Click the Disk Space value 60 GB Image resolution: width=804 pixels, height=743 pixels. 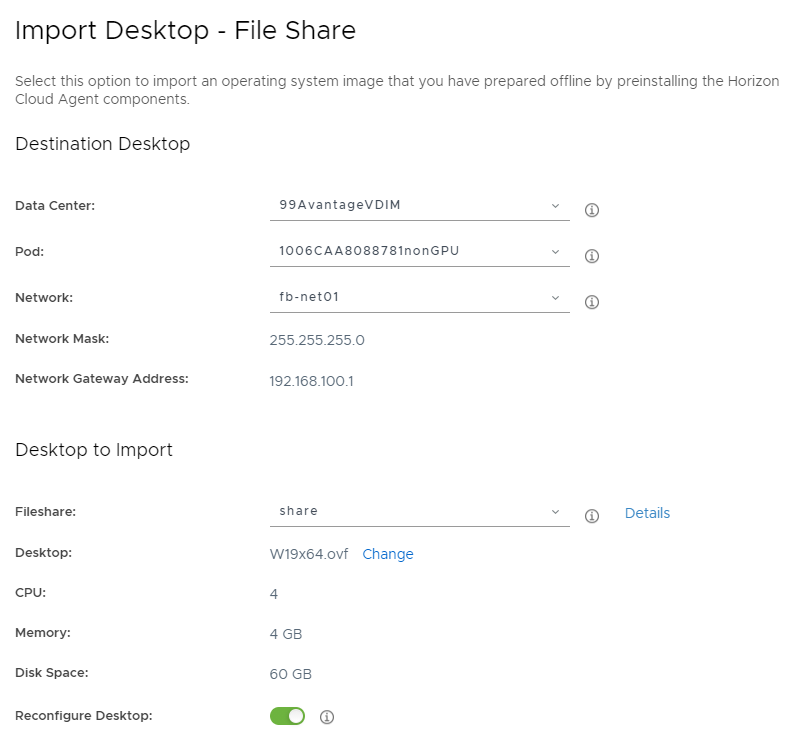[291, 674]
